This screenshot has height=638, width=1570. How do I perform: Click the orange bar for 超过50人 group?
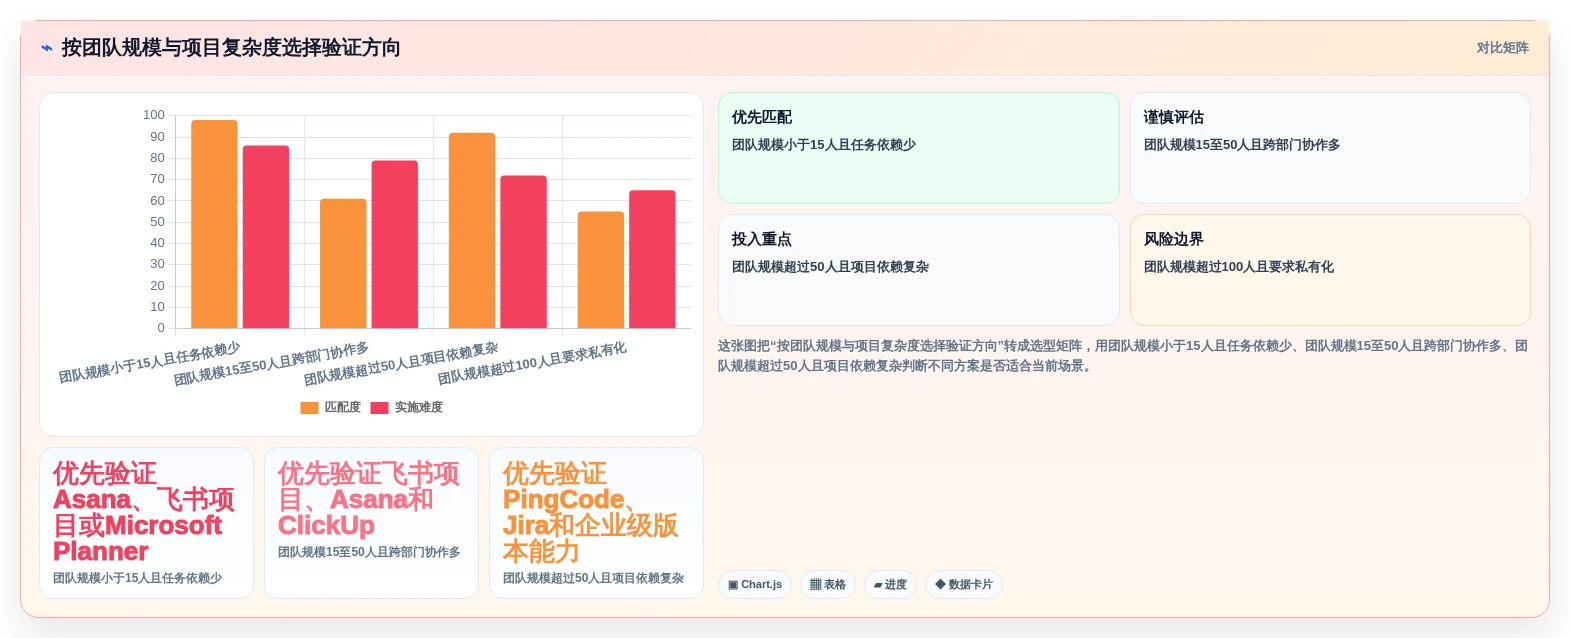coord(472,230)
